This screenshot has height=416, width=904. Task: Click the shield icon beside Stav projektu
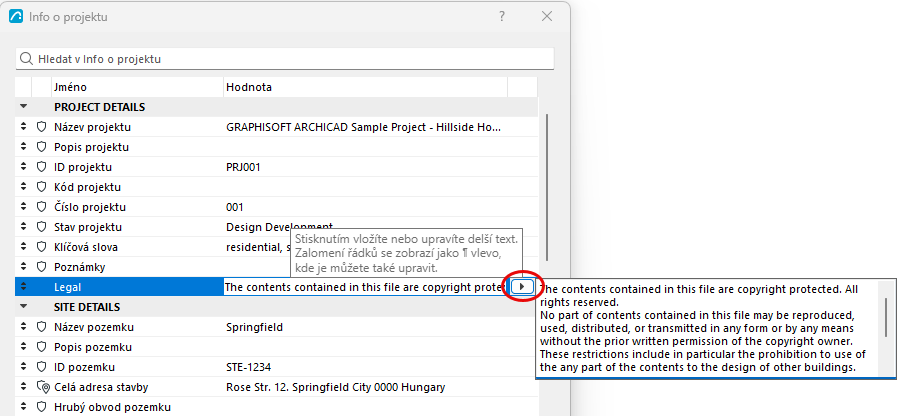(41, 227)
